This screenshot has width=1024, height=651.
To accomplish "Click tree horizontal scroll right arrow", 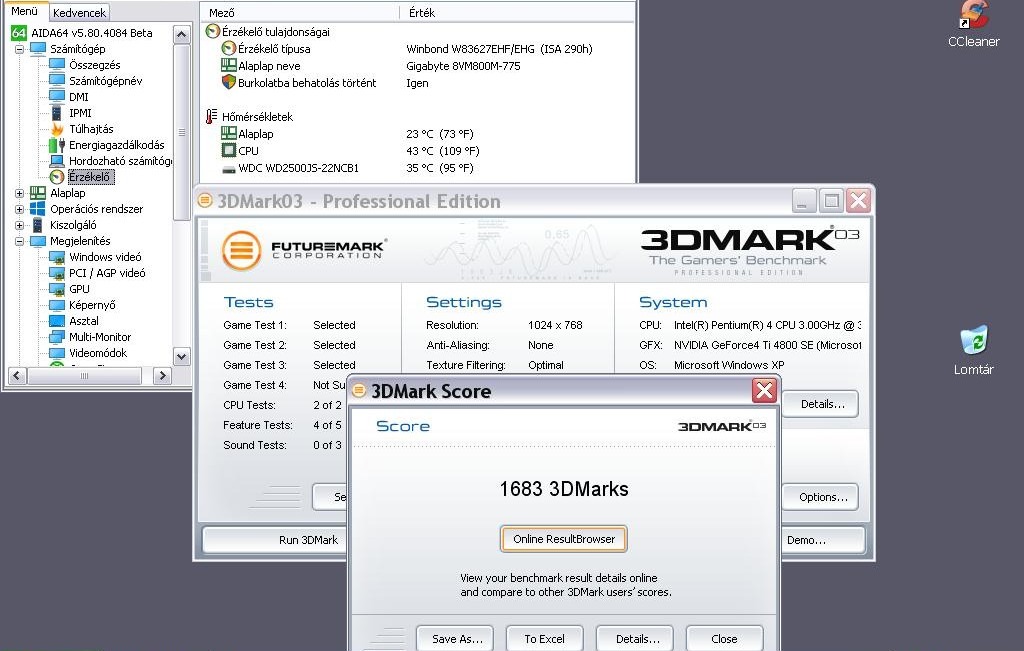I will coord(162,375).
